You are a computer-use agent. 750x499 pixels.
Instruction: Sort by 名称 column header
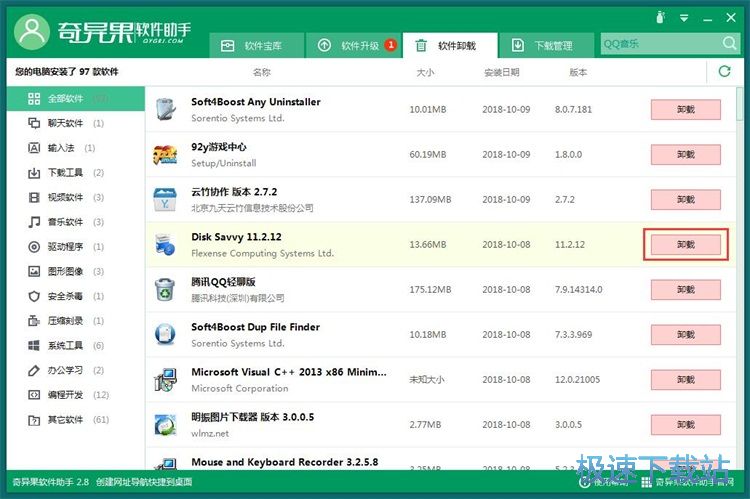point(262,72)
